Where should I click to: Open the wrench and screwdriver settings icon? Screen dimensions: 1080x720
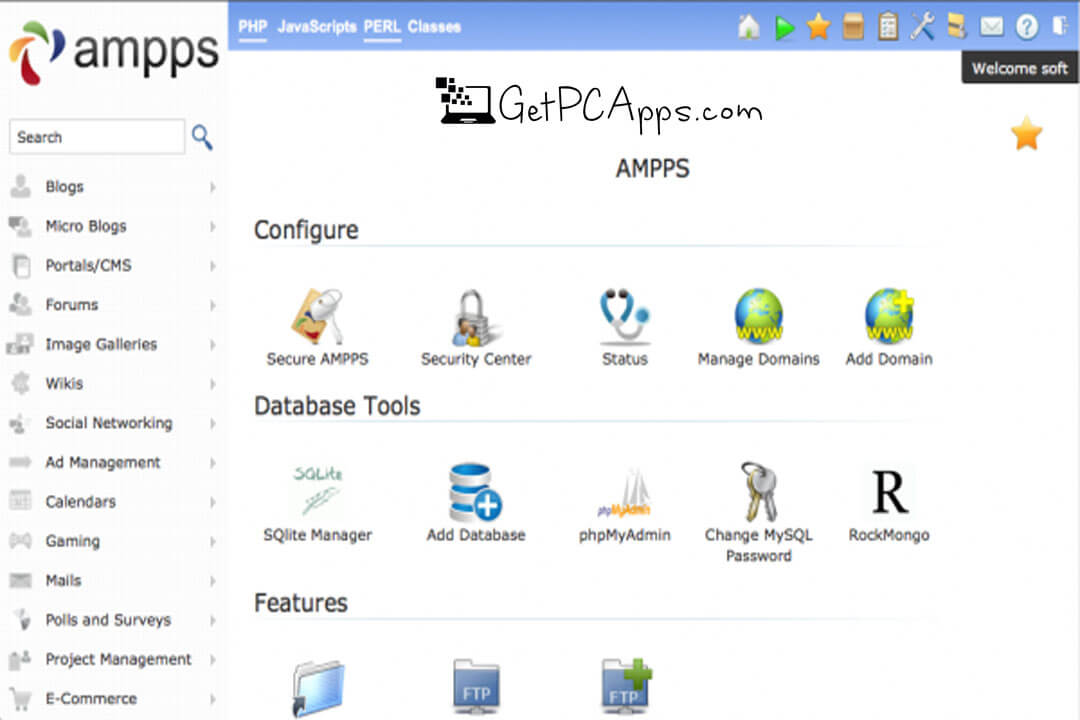coord(922,27)
